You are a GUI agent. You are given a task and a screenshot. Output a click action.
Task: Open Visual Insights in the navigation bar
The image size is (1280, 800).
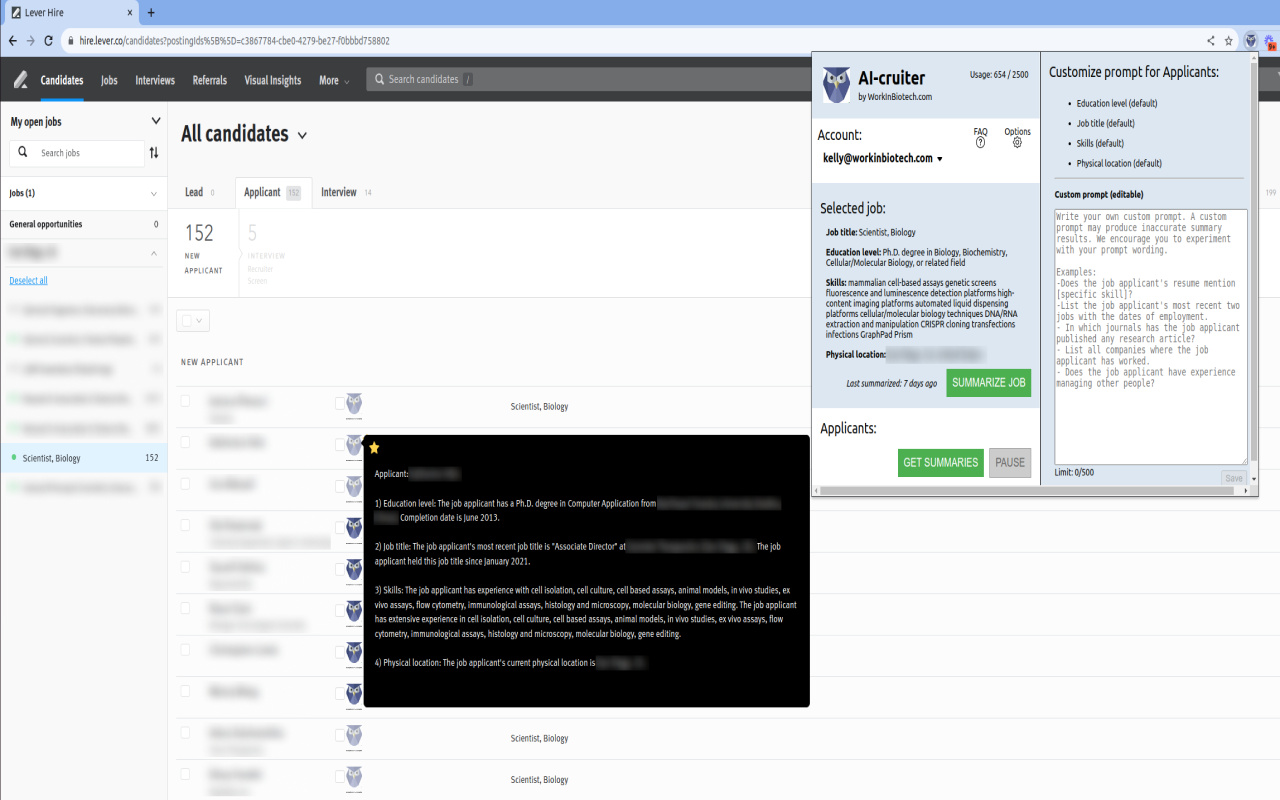273,80
